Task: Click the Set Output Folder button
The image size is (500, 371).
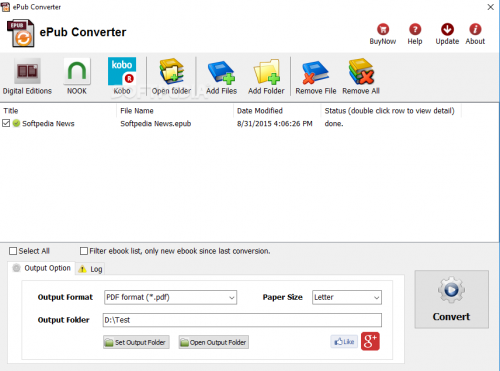Action: (136, 342)
